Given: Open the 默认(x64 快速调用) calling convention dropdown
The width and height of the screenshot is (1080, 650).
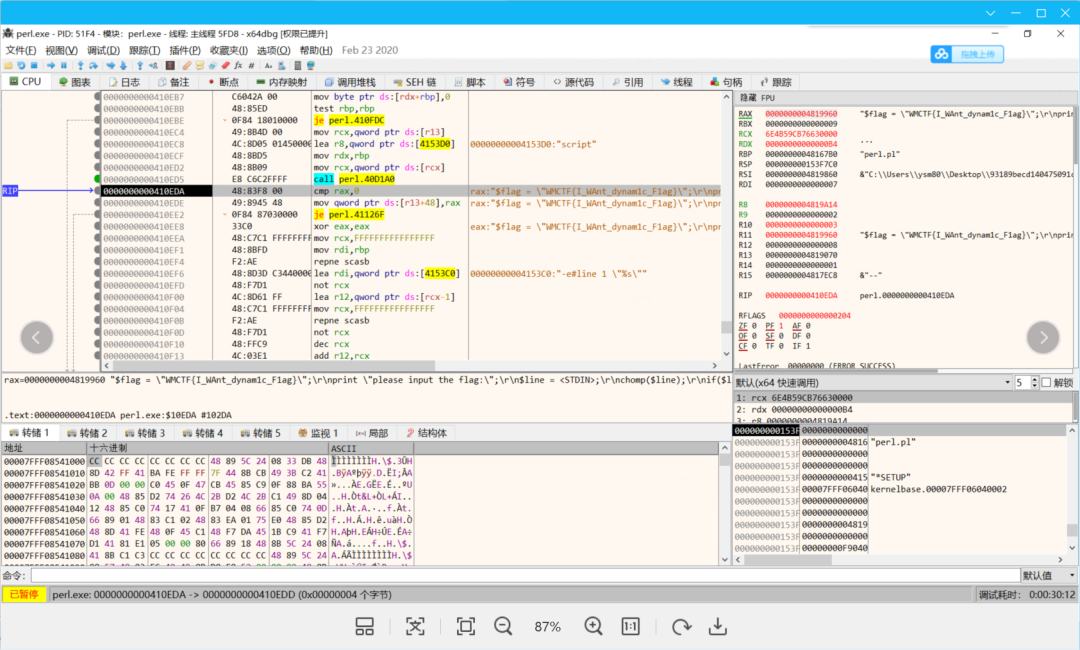Looking at the screenshot, I should tap(870, 383).
